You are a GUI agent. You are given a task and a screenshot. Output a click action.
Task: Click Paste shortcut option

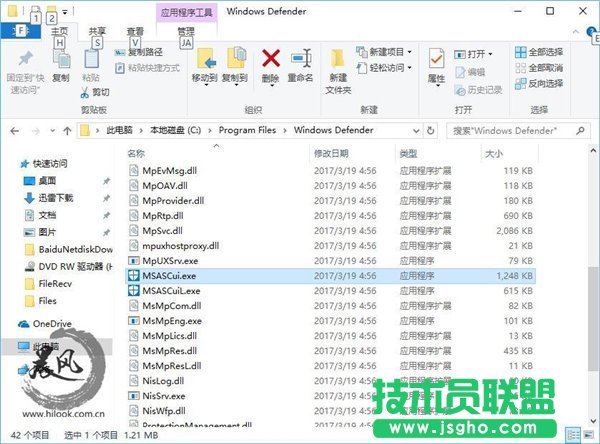tap(147, 68)
